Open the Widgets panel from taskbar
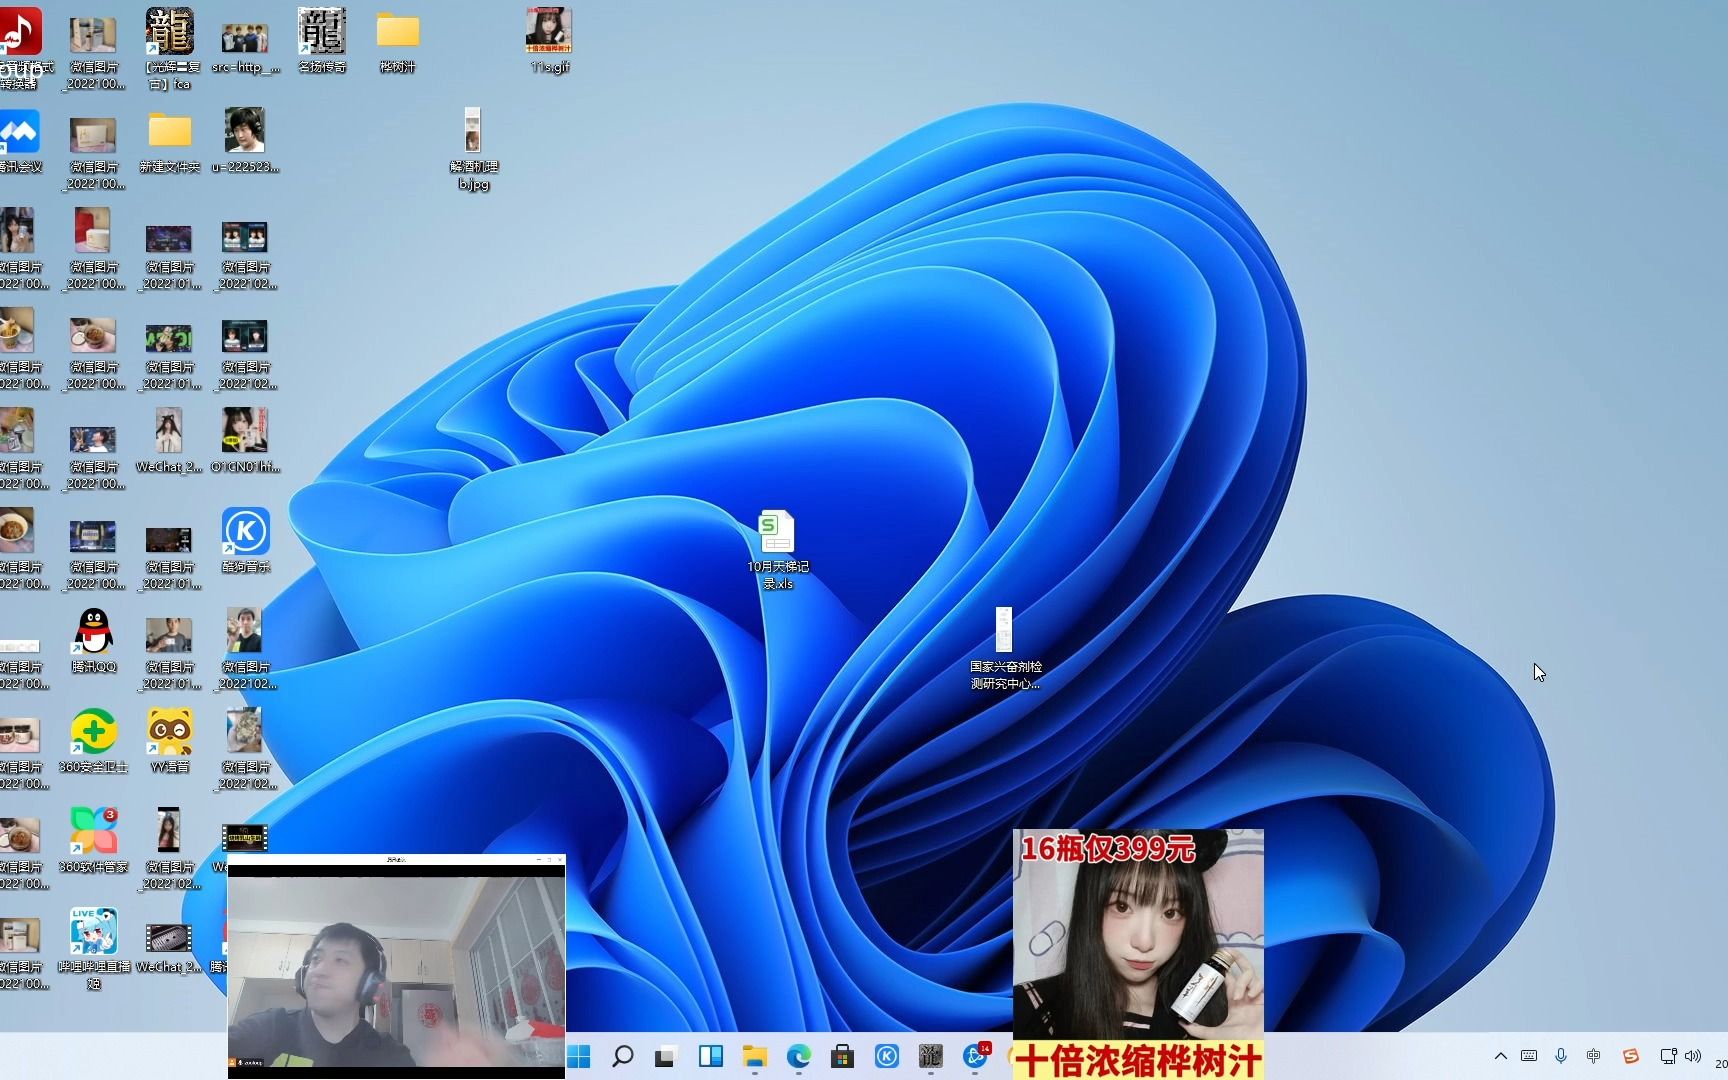The image size is (1728, 1080). 710,1056
